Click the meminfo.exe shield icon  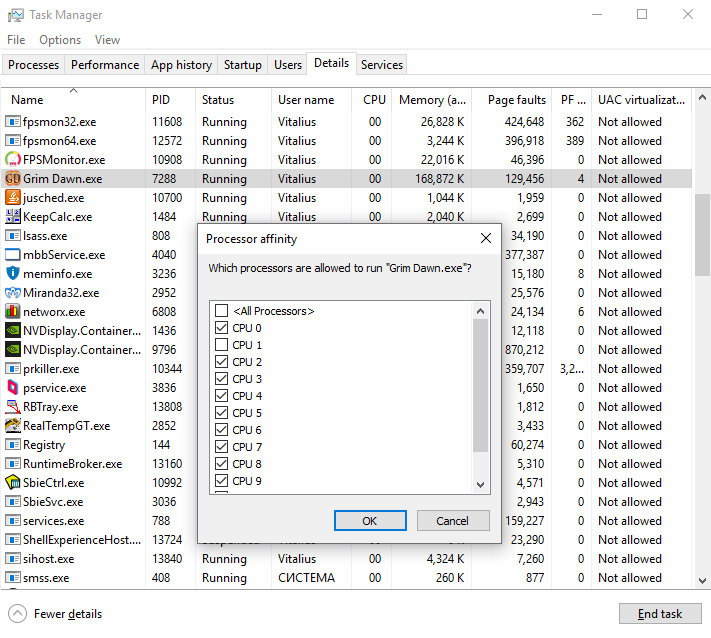[13, 273]
